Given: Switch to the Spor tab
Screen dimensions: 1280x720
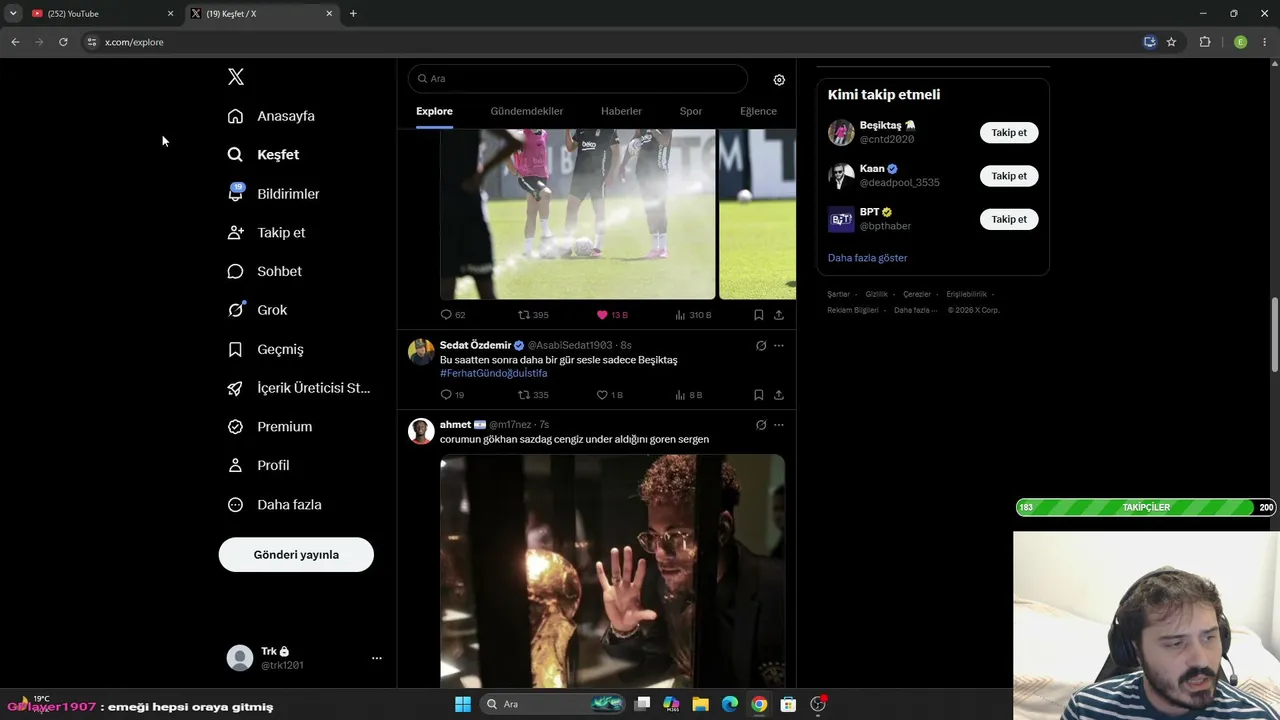Looking at the screenshot, I should (x=691, y=111).
